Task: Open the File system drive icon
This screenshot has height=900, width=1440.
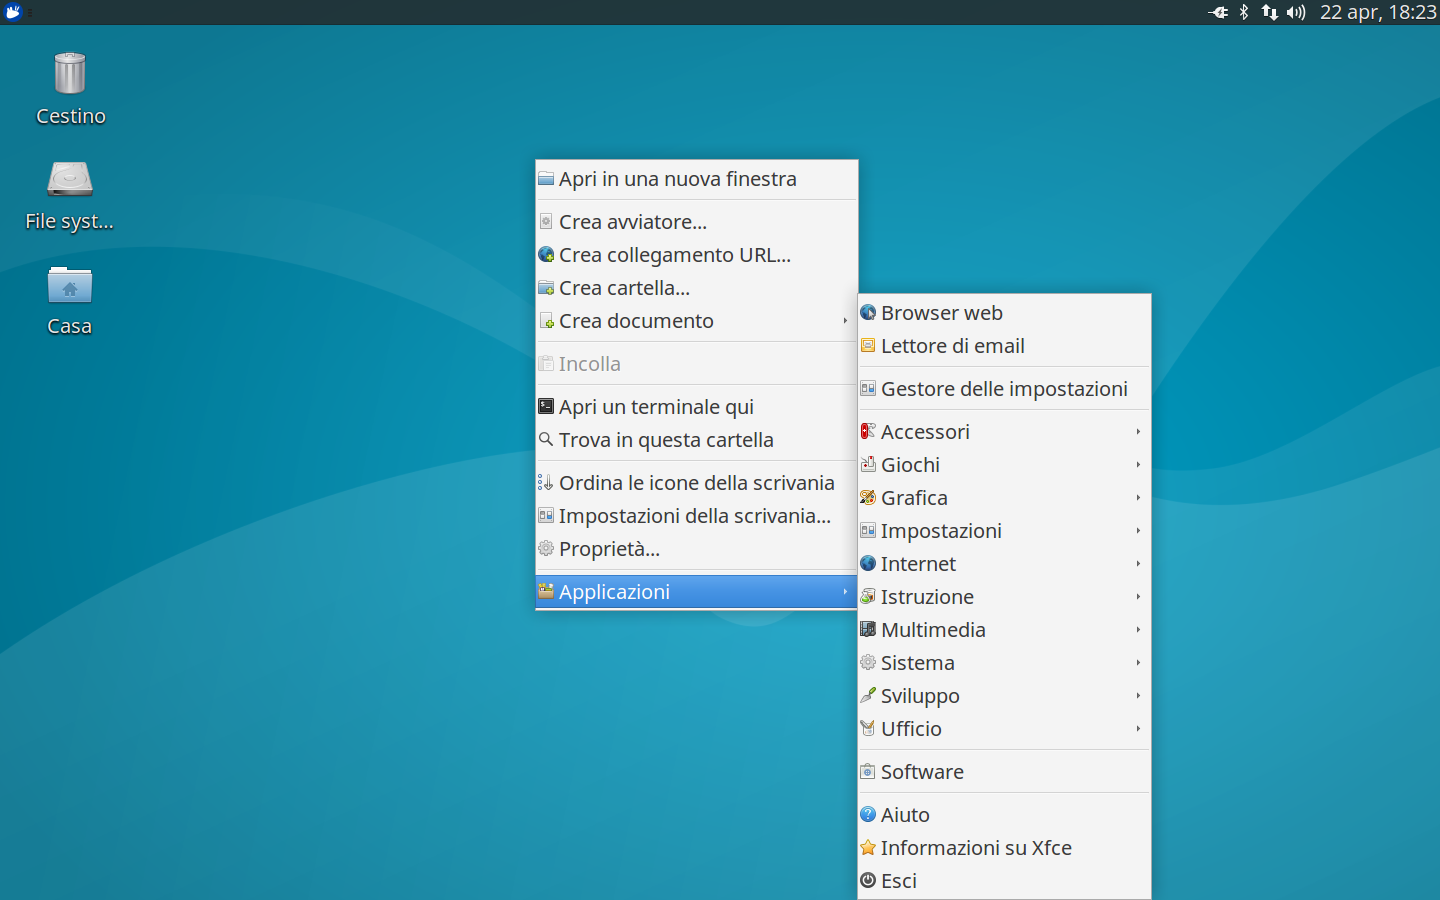Action: point(70,190)
